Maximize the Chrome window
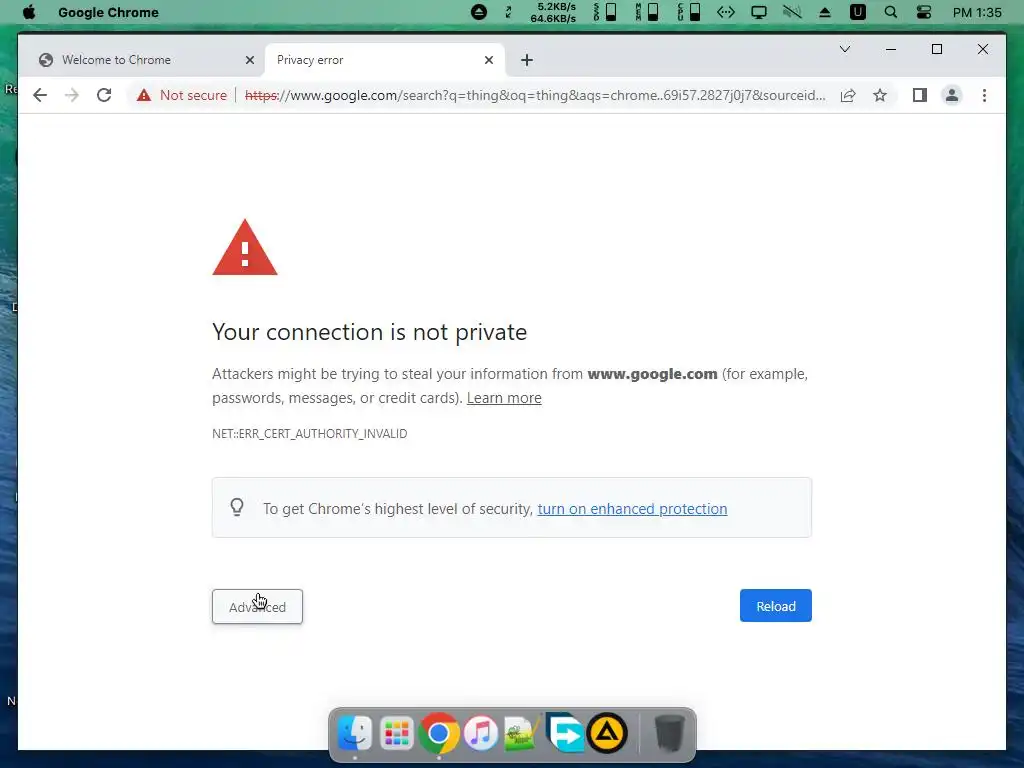Screen dimensions: 1024x768 (936, 49)
